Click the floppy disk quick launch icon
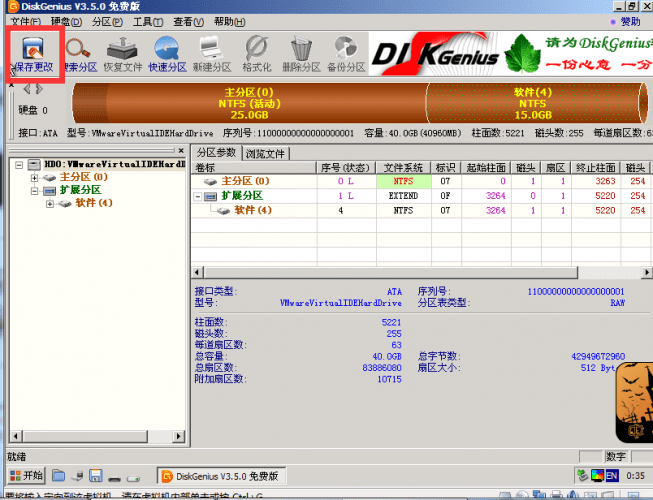 (96, 475)
